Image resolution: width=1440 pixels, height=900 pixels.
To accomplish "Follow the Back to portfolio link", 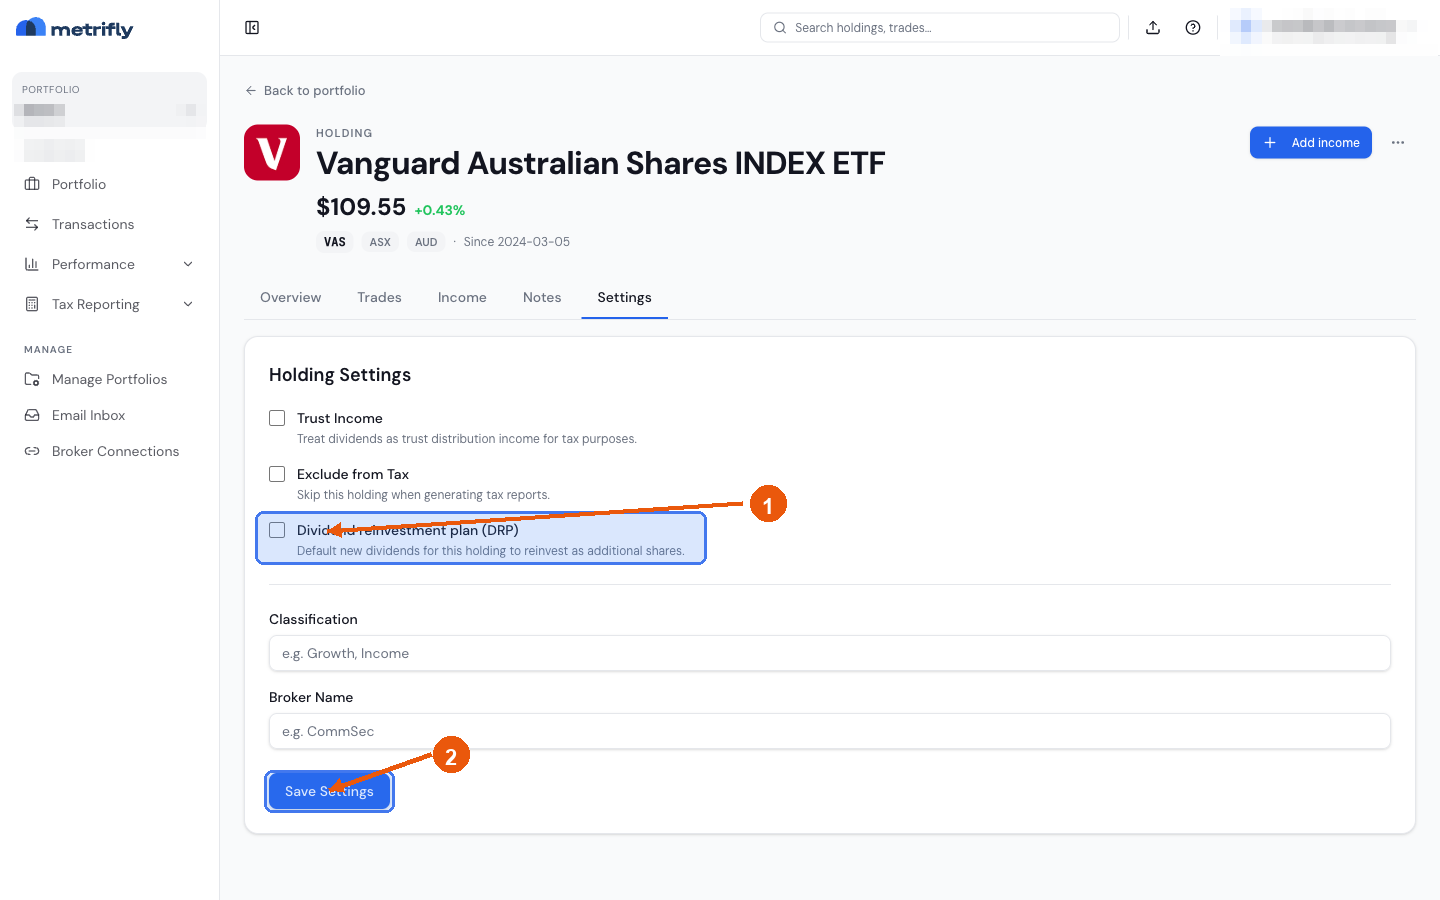I will [x=305, y=90].
